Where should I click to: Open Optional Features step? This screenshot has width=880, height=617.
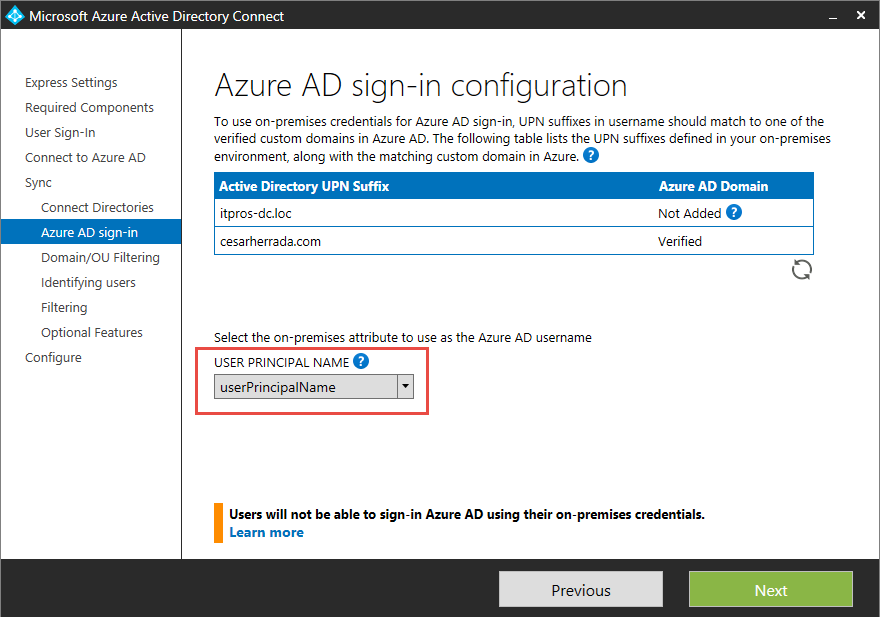click(92, 333)
